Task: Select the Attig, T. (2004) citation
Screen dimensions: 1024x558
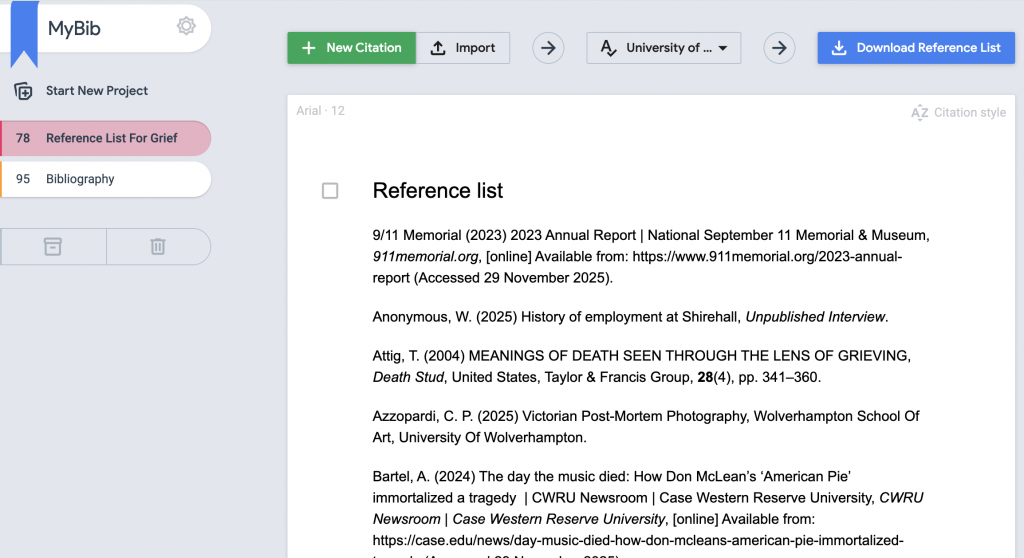Action: click(640, 367)
